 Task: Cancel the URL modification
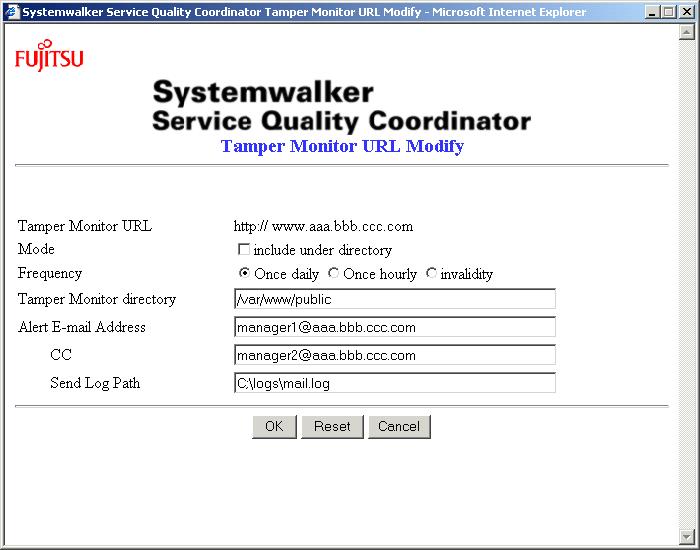(399, 426)
